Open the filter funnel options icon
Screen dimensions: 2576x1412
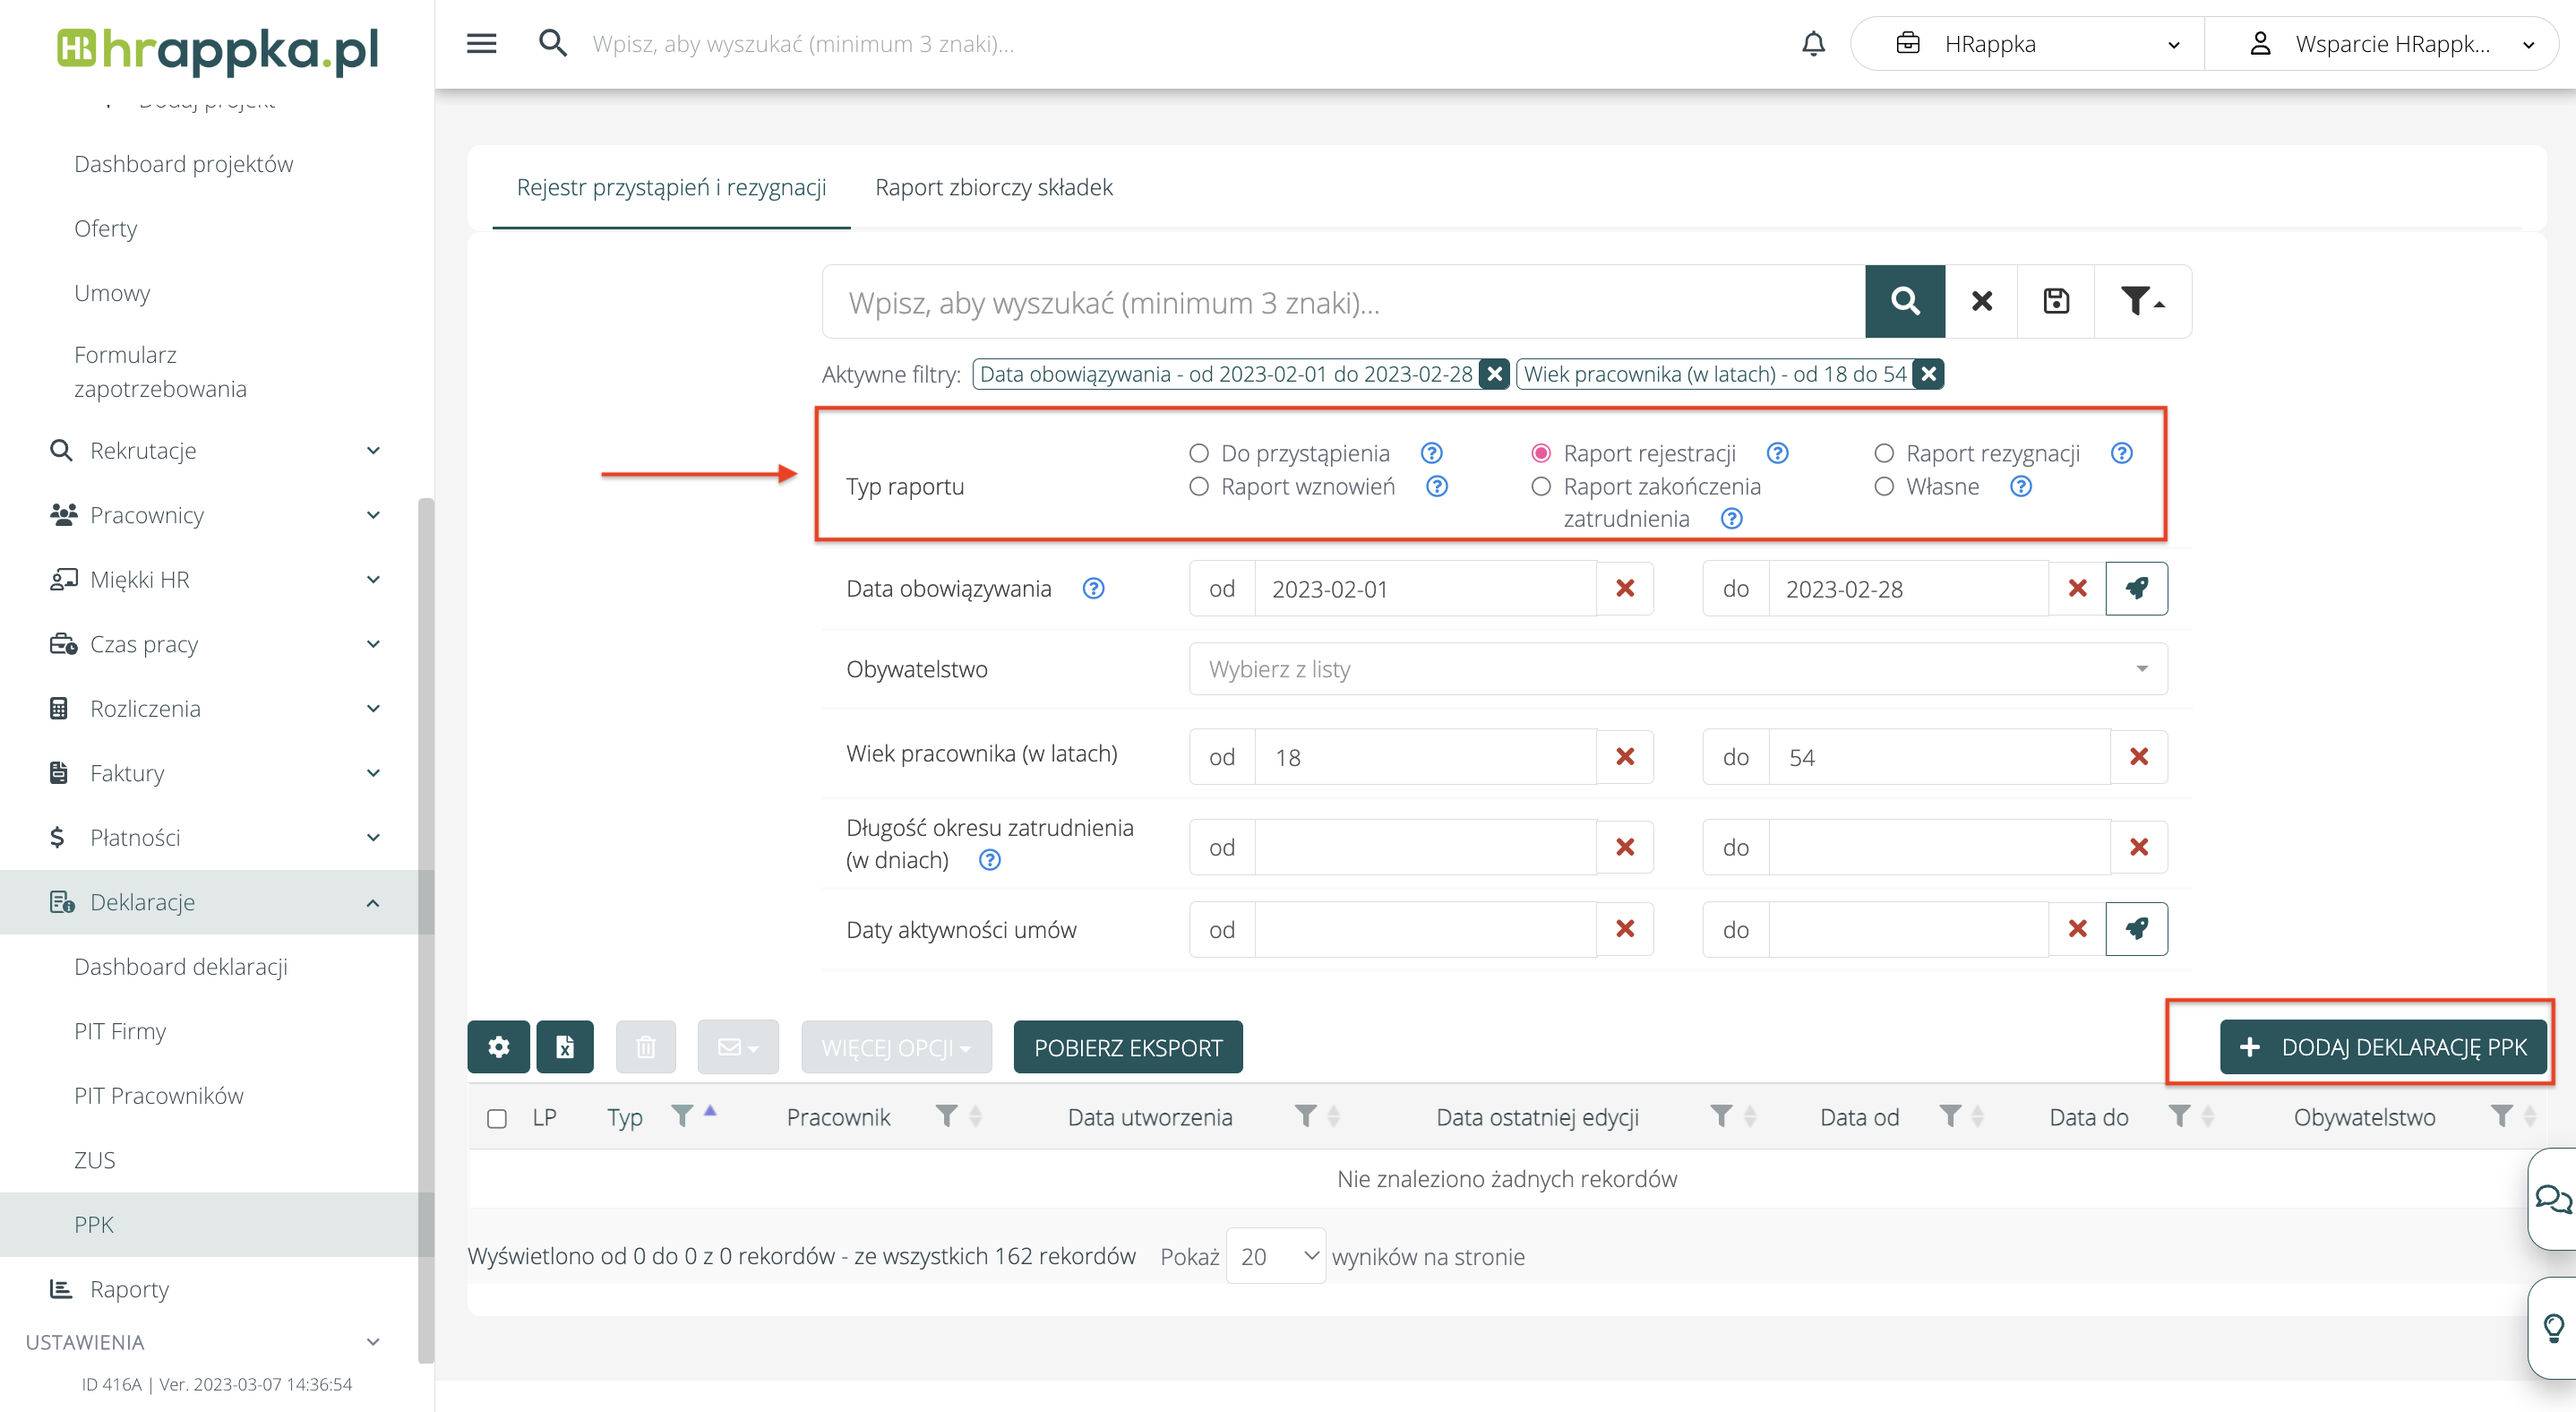[2141, 301]
